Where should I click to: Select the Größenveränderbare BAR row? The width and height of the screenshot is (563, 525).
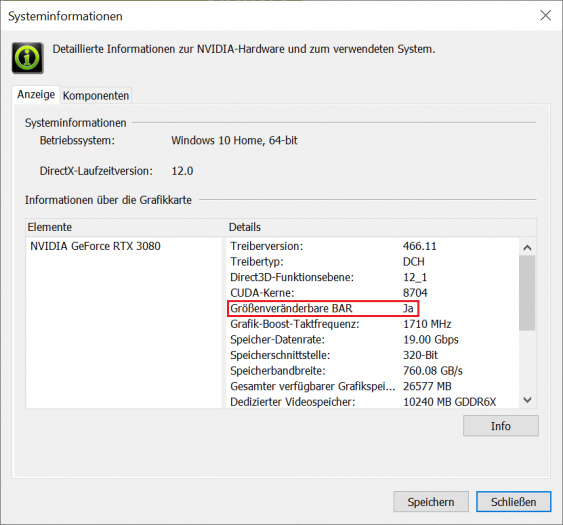coord(373,308)
